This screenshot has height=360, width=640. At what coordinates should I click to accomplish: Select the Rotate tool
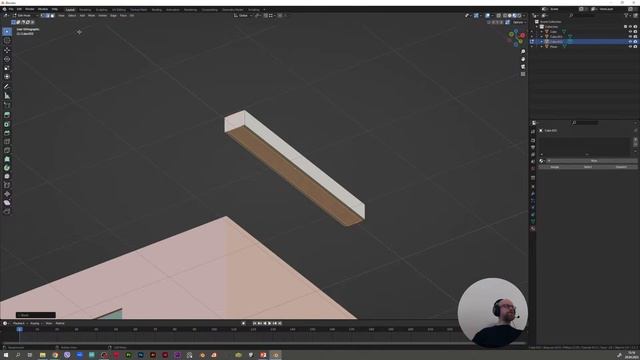[x=7, y=59]
